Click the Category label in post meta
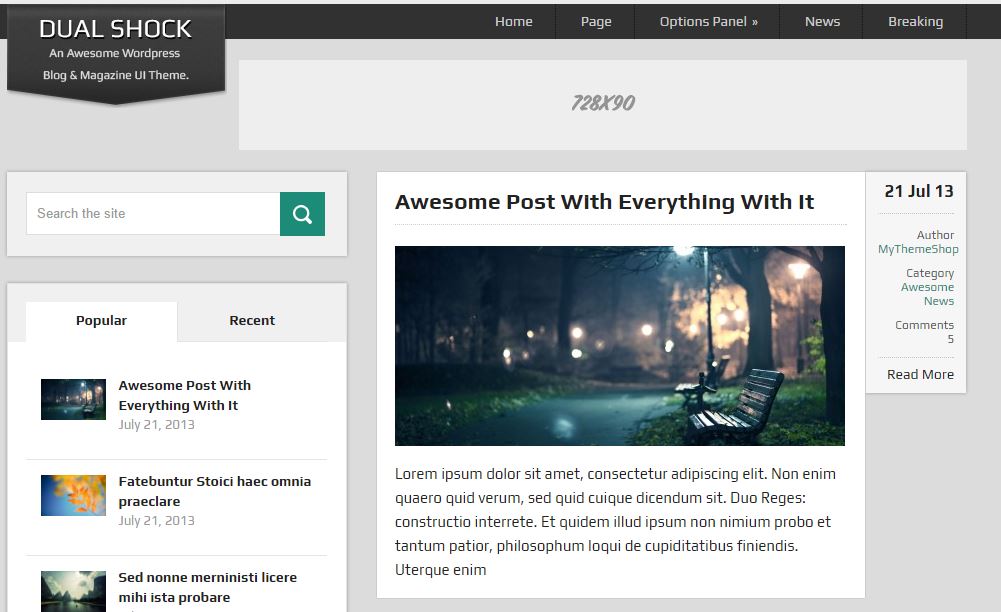 tap(930, 273)
